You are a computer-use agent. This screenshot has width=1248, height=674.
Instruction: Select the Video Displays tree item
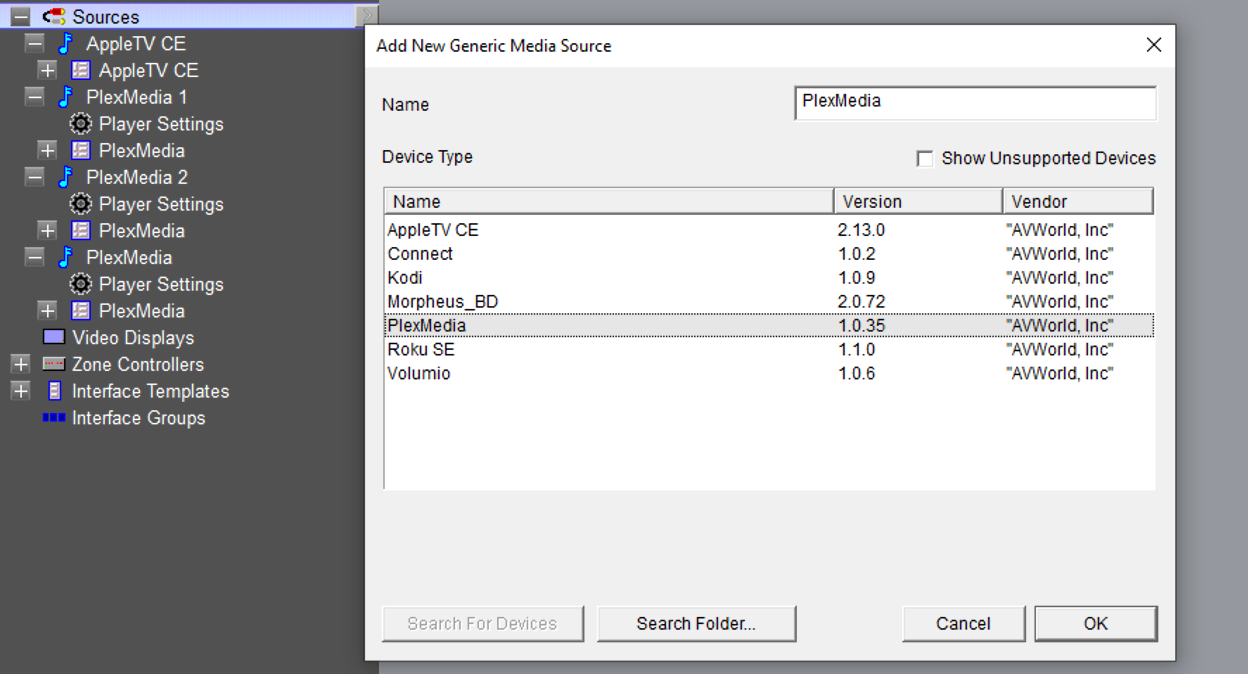pos(133,338)
